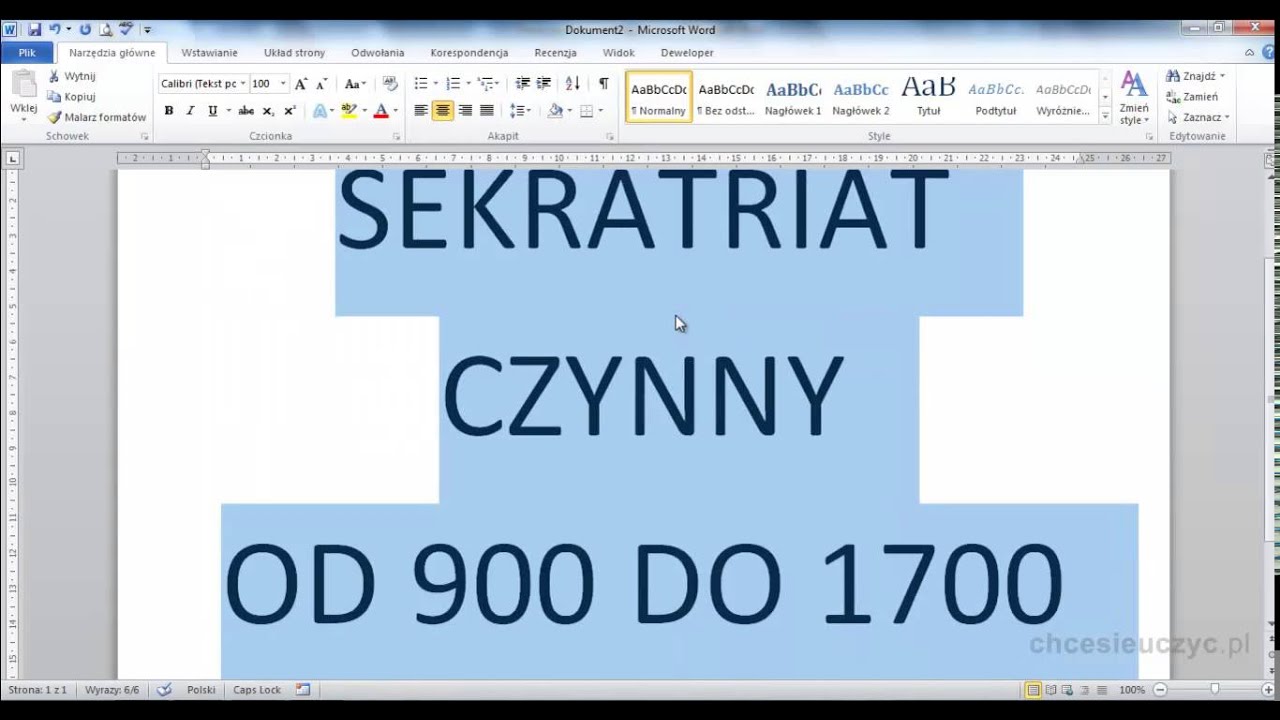Open the line spacing dropdown
1280x720 pixels.
click(521, 111)
